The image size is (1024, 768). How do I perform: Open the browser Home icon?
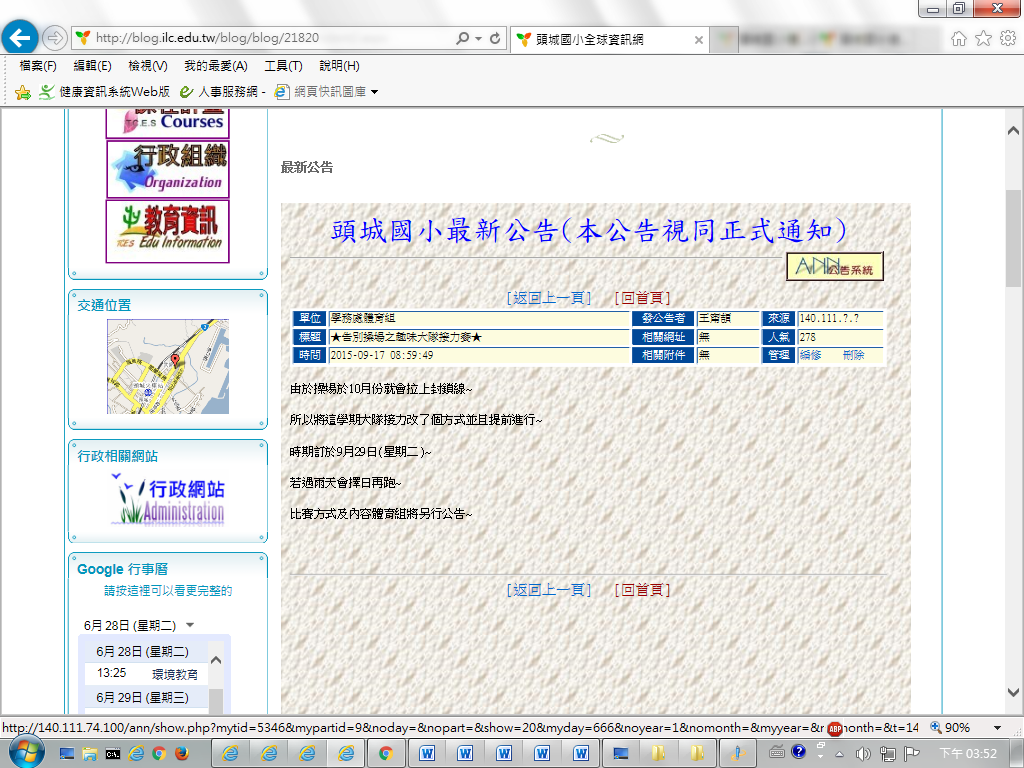(x=958, y=39)
